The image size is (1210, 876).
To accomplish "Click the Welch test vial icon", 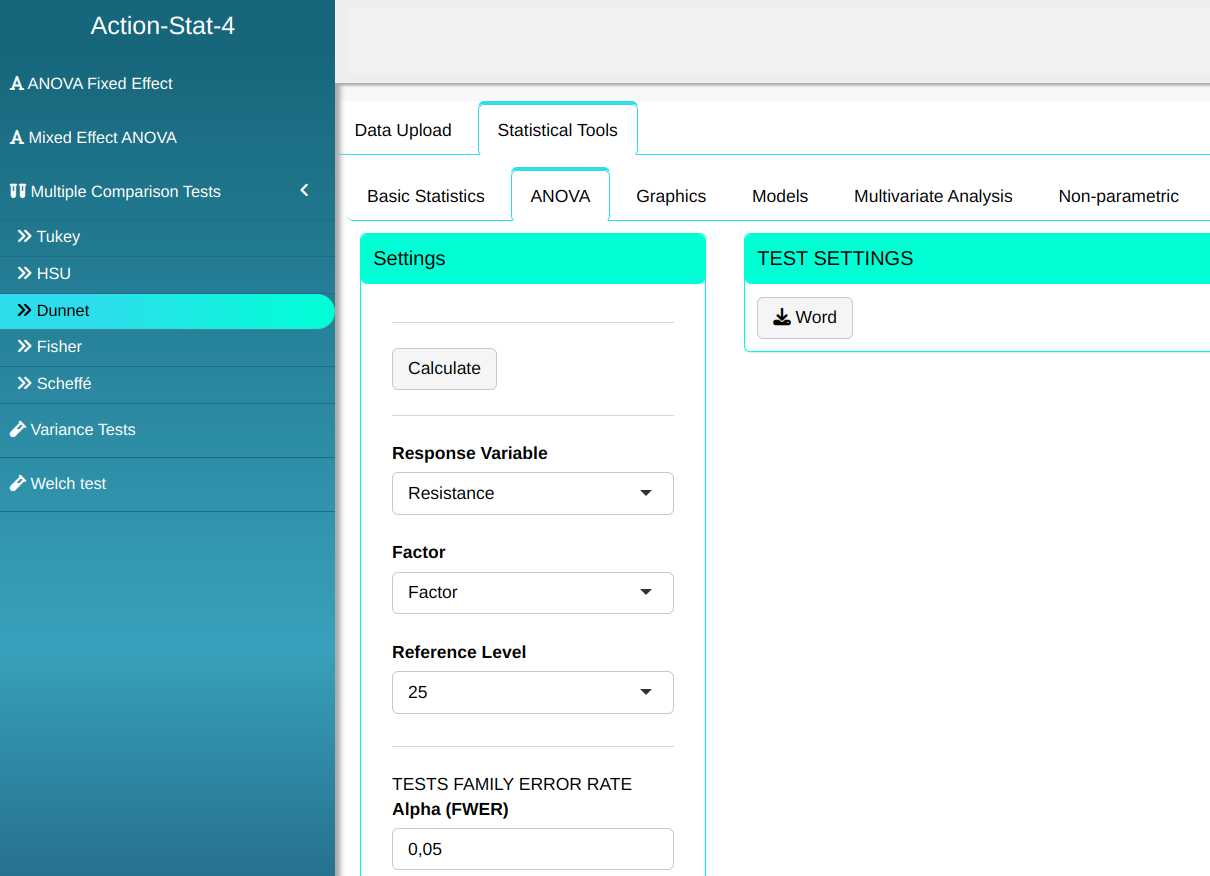I will click(17, 483).
